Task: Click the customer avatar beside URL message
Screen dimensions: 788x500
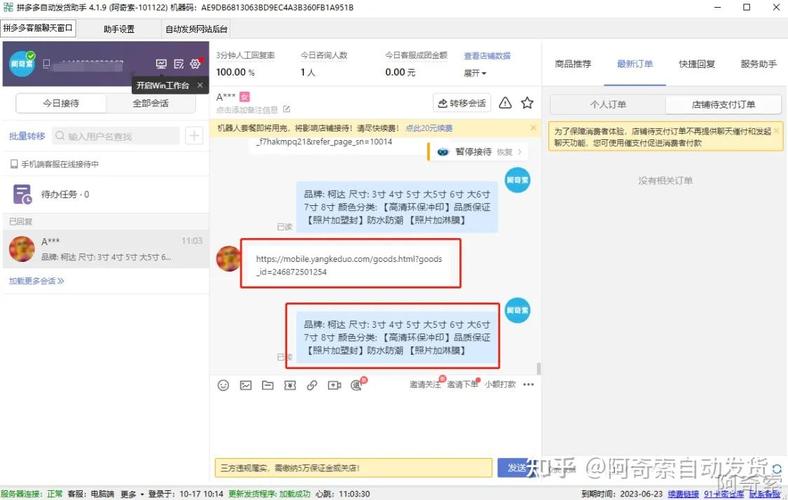Action: click(229, 259)
